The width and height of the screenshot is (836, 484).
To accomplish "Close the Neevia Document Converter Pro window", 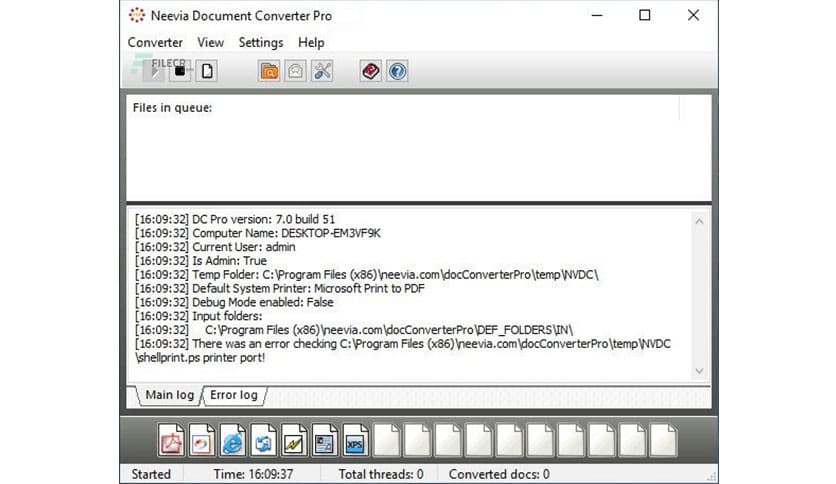I will [x=693, y=15].
